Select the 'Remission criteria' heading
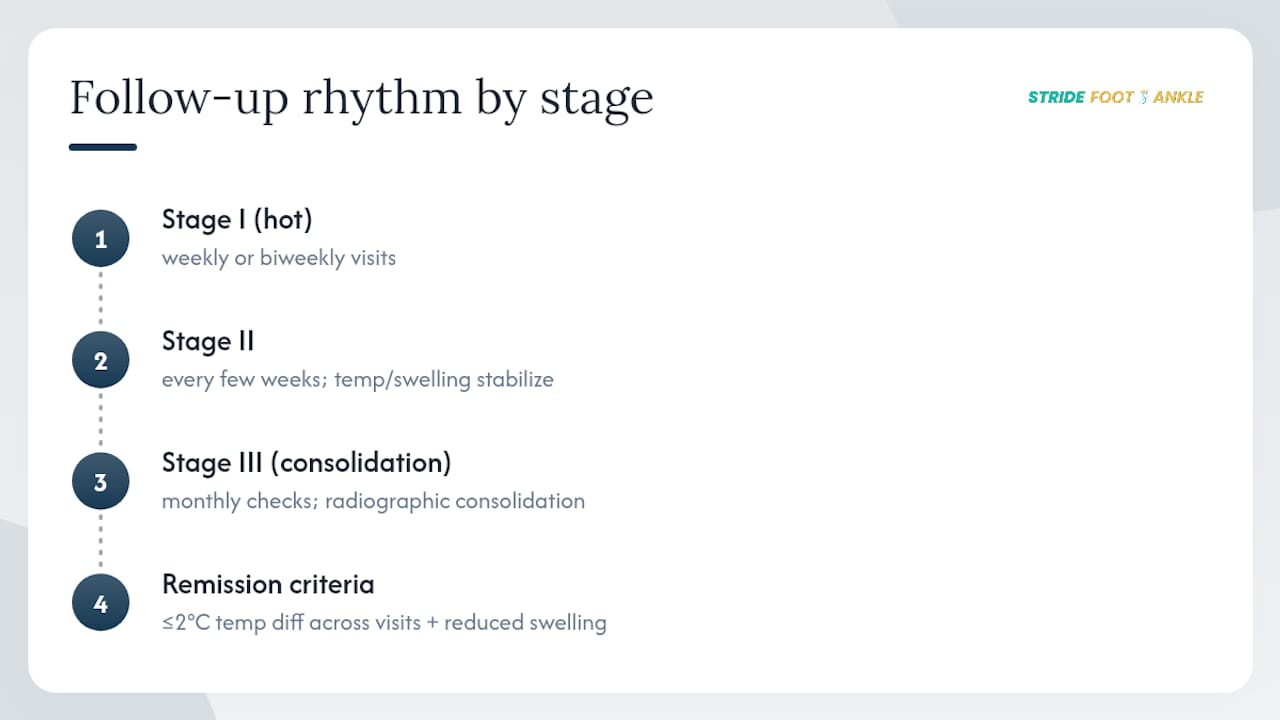 268,584
